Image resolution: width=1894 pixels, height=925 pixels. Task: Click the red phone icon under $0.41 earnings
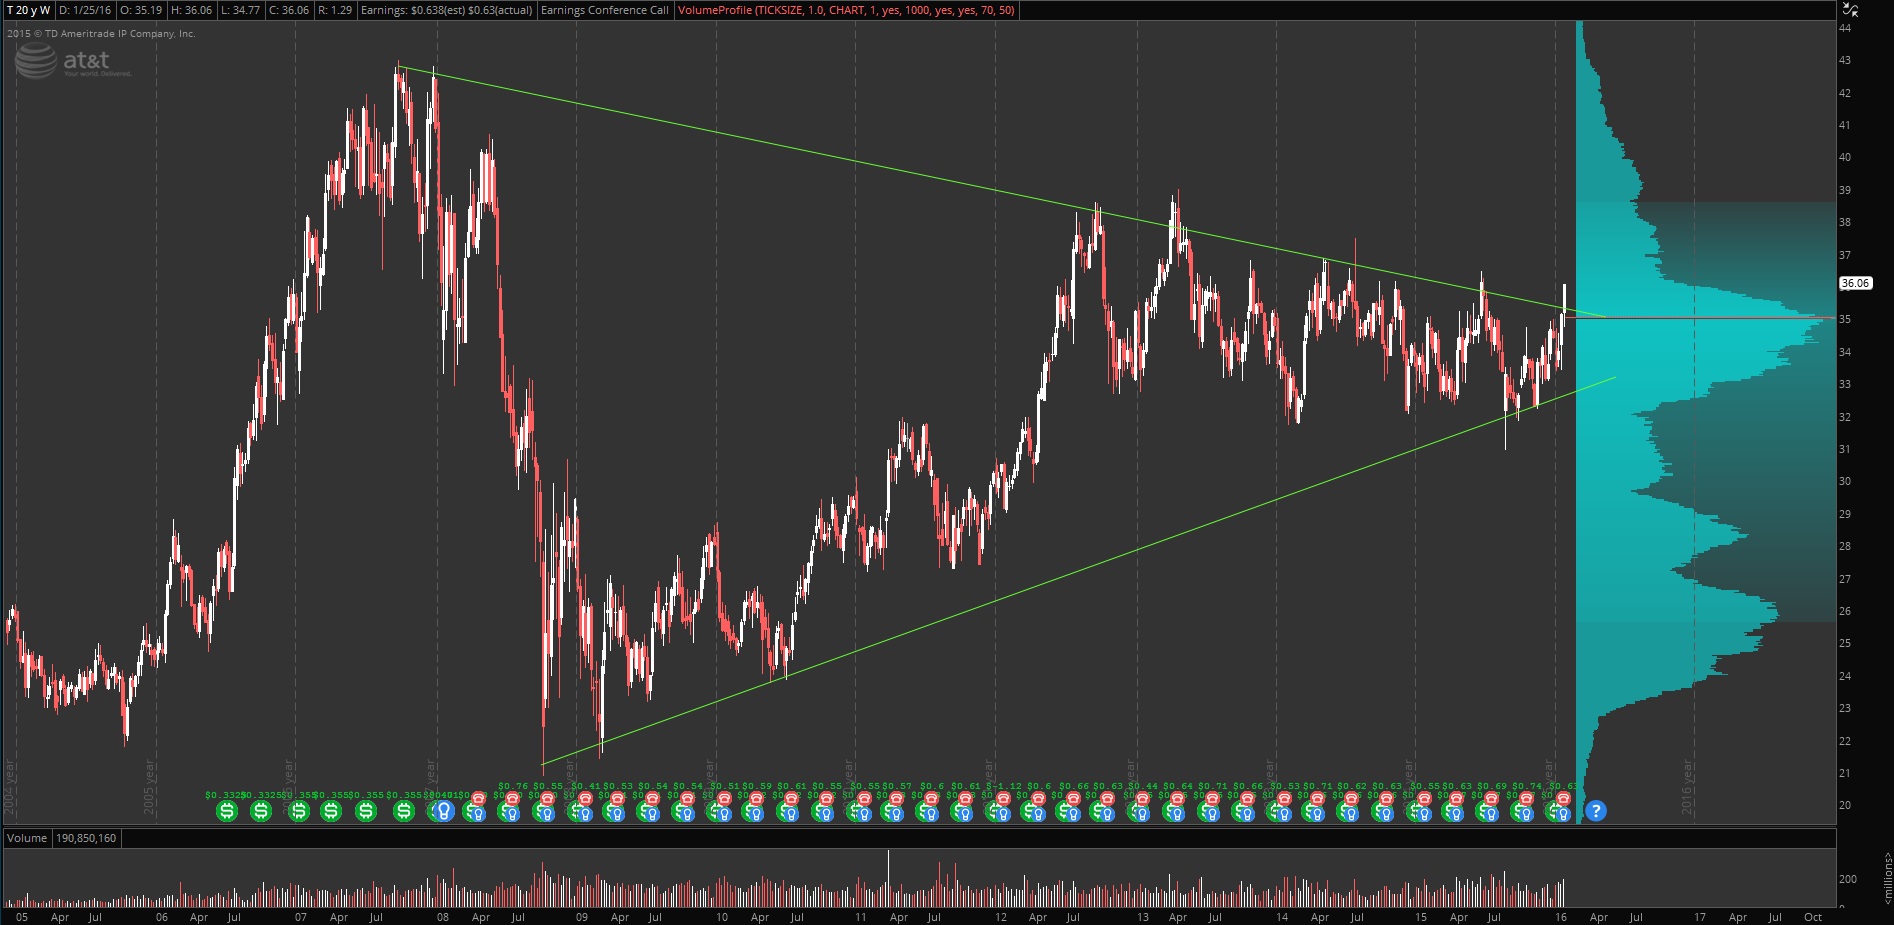click(x=584, y=799)
